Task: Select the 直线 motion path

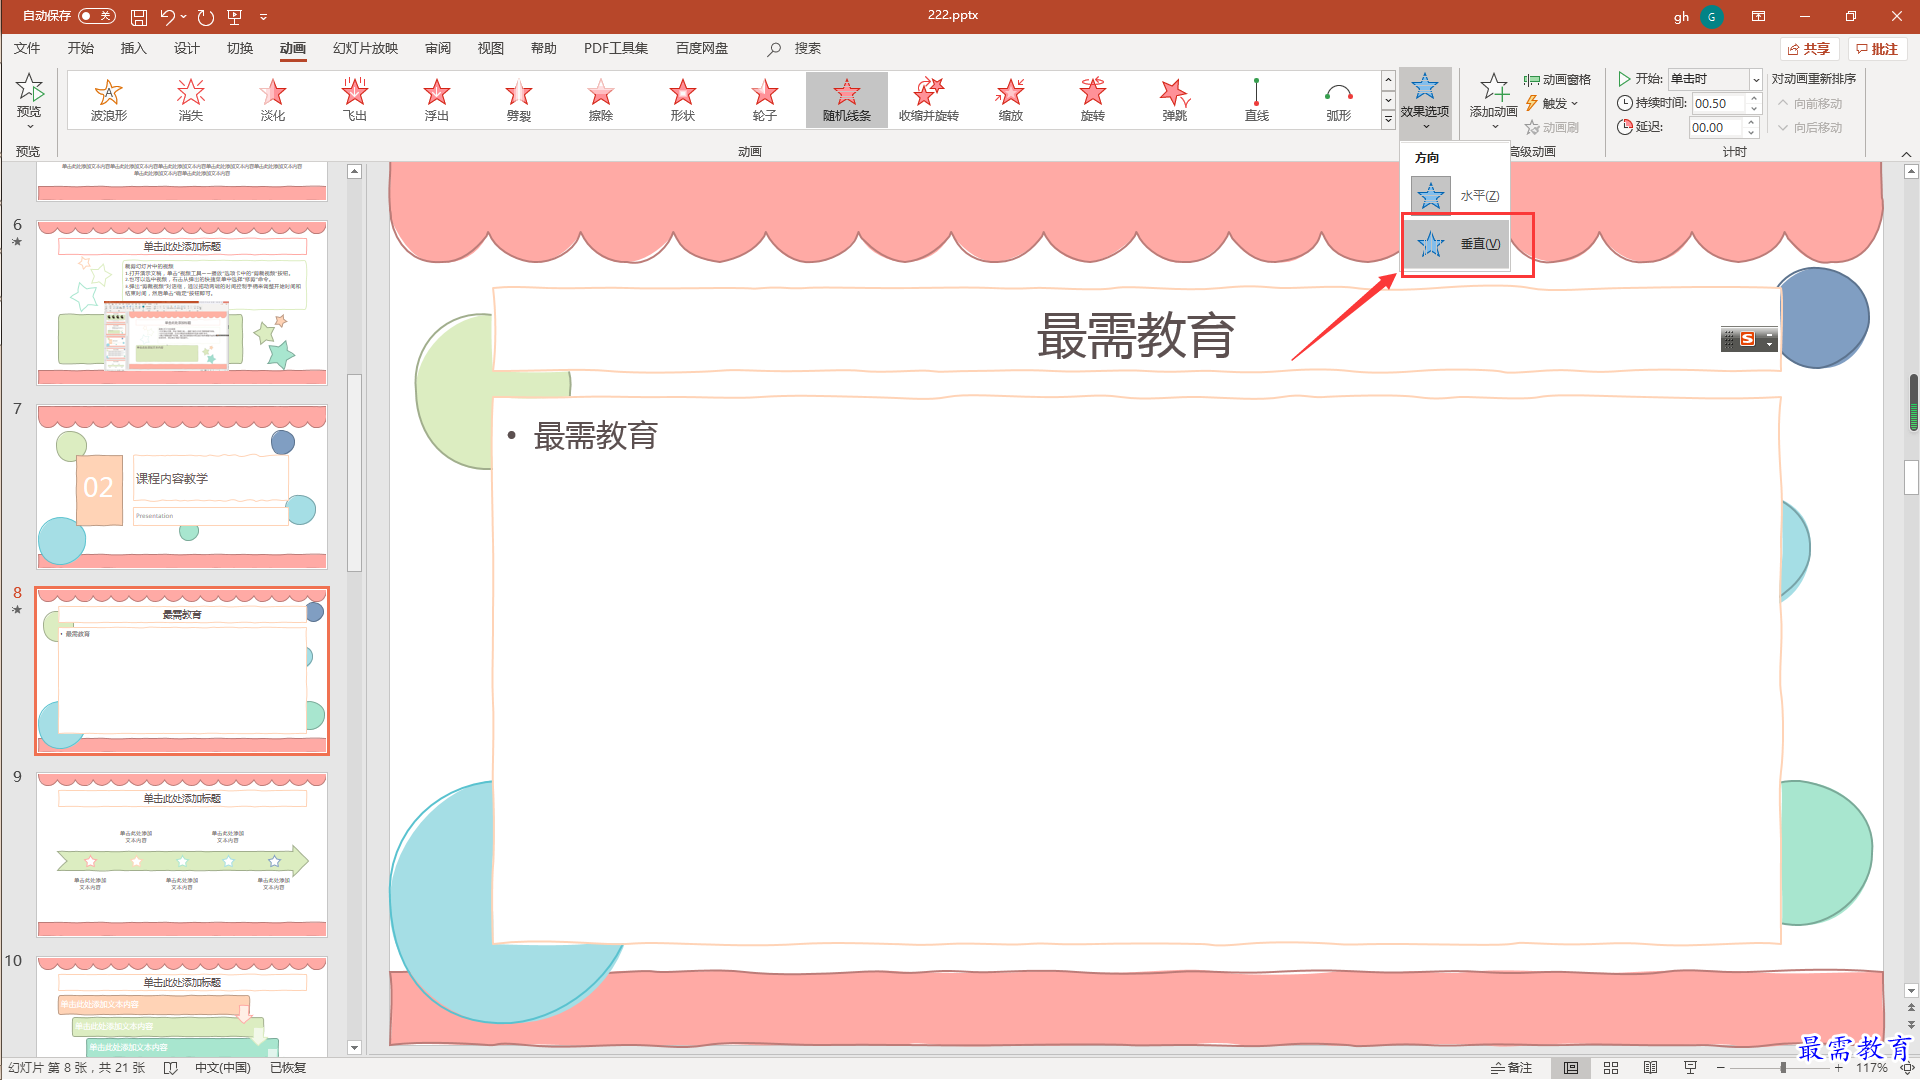Action: pos(1257,100)
